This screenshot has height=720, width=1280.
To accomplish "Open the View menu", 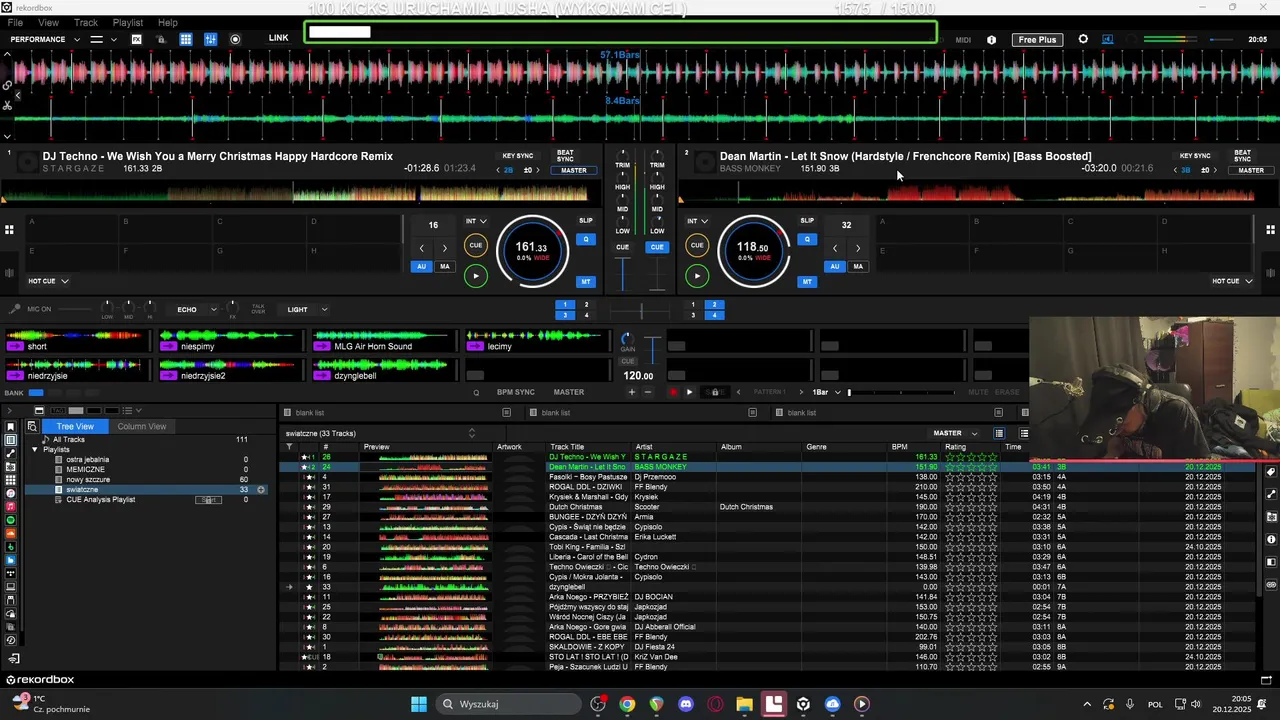I will click(x=48, y=23).
